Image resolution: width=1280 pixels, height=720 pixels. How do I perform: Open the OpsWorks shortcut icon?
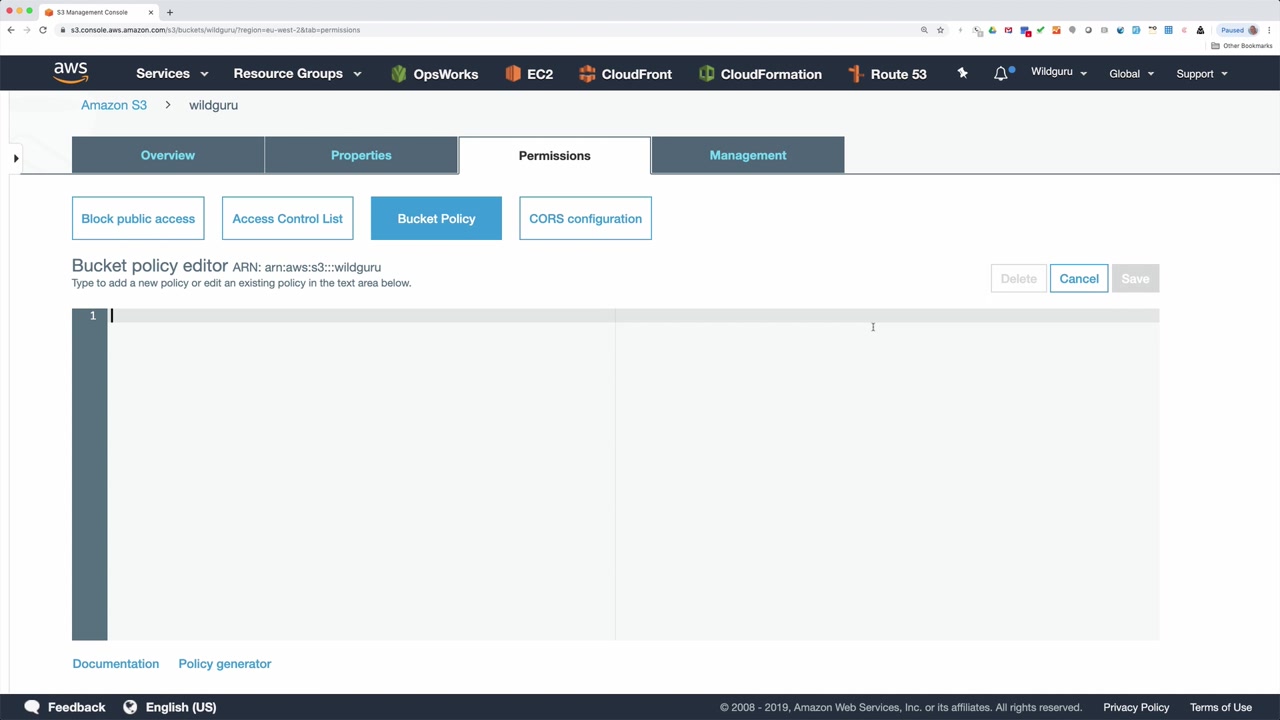[399, 74]
